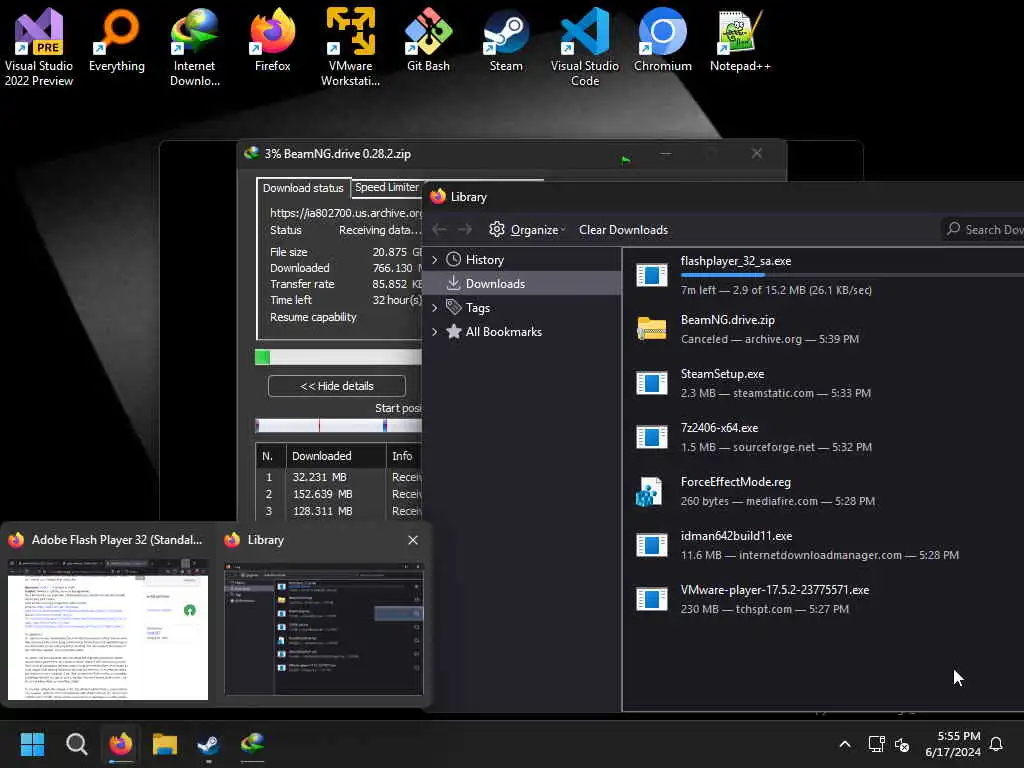Screen dimensions: 1024x768
Task: Open the Steam desktop shortcut
Action: 506,40
